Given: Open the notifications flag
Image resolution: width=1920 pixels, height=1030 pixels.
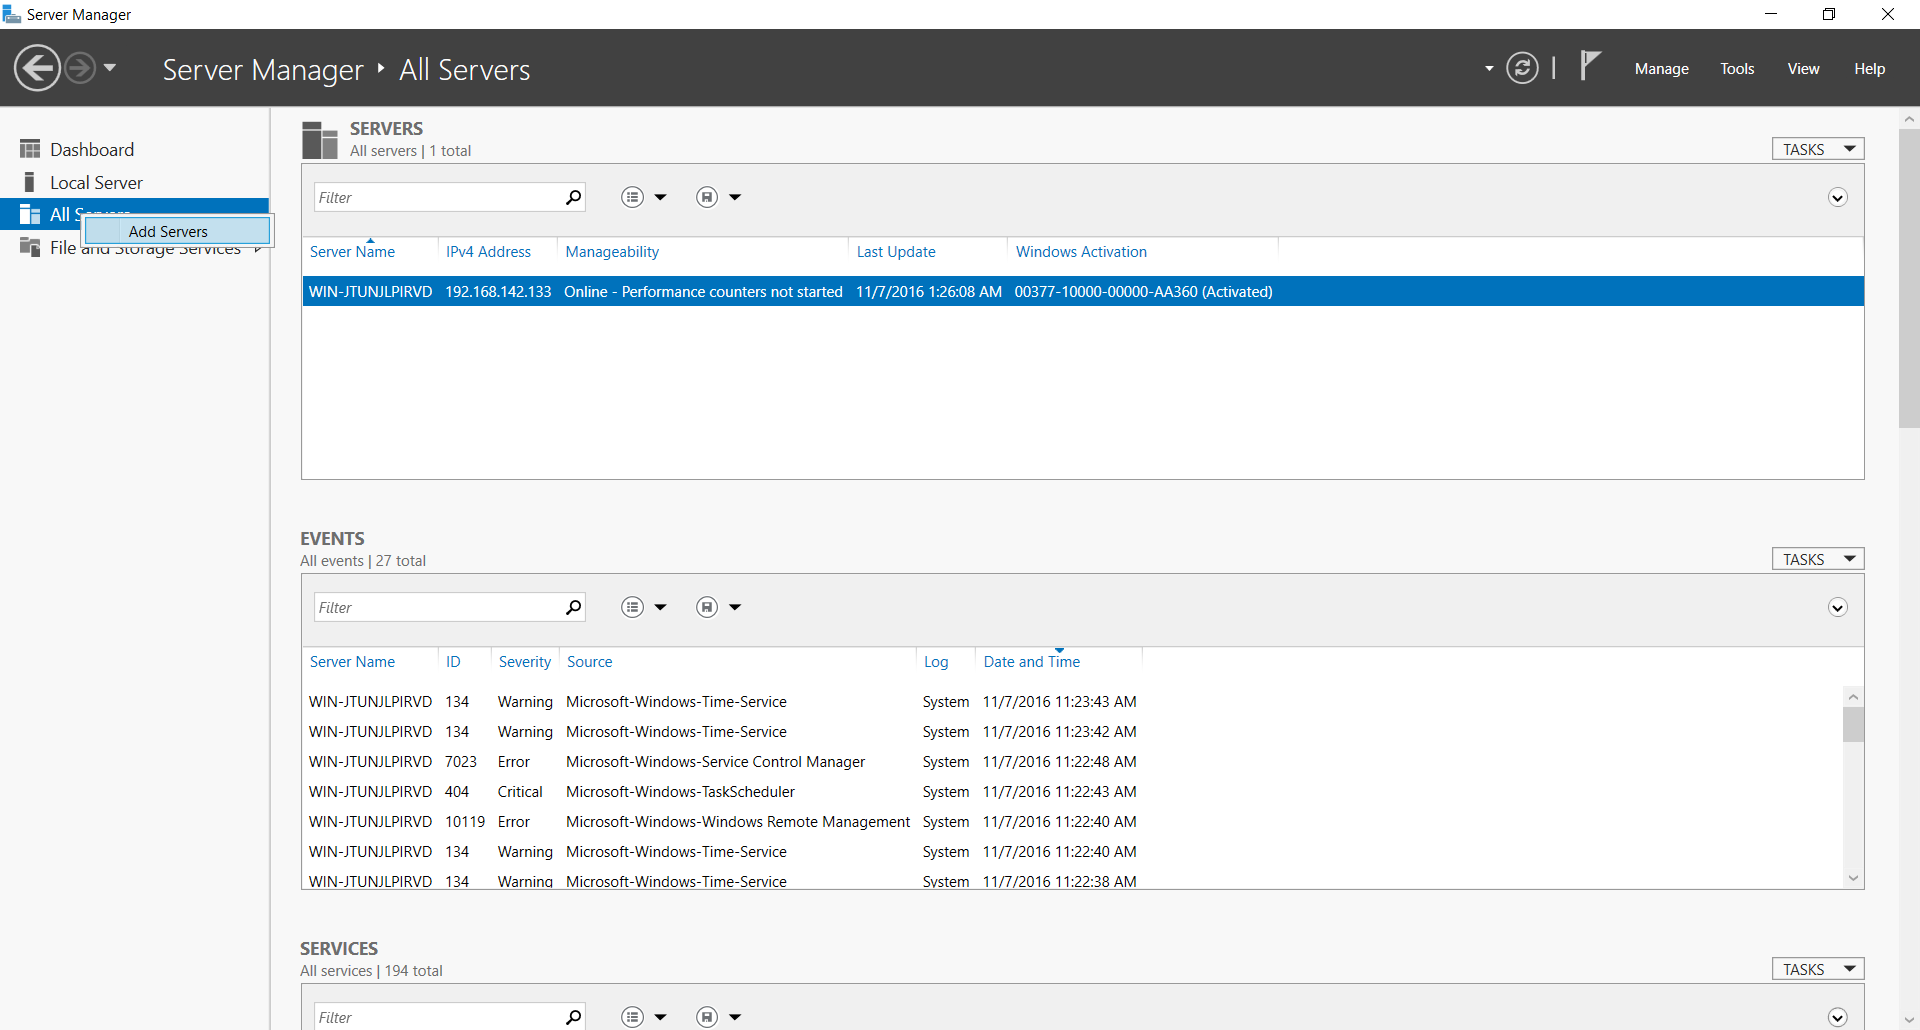Looking at the screenshot, I should click(x=1590, y=66).
